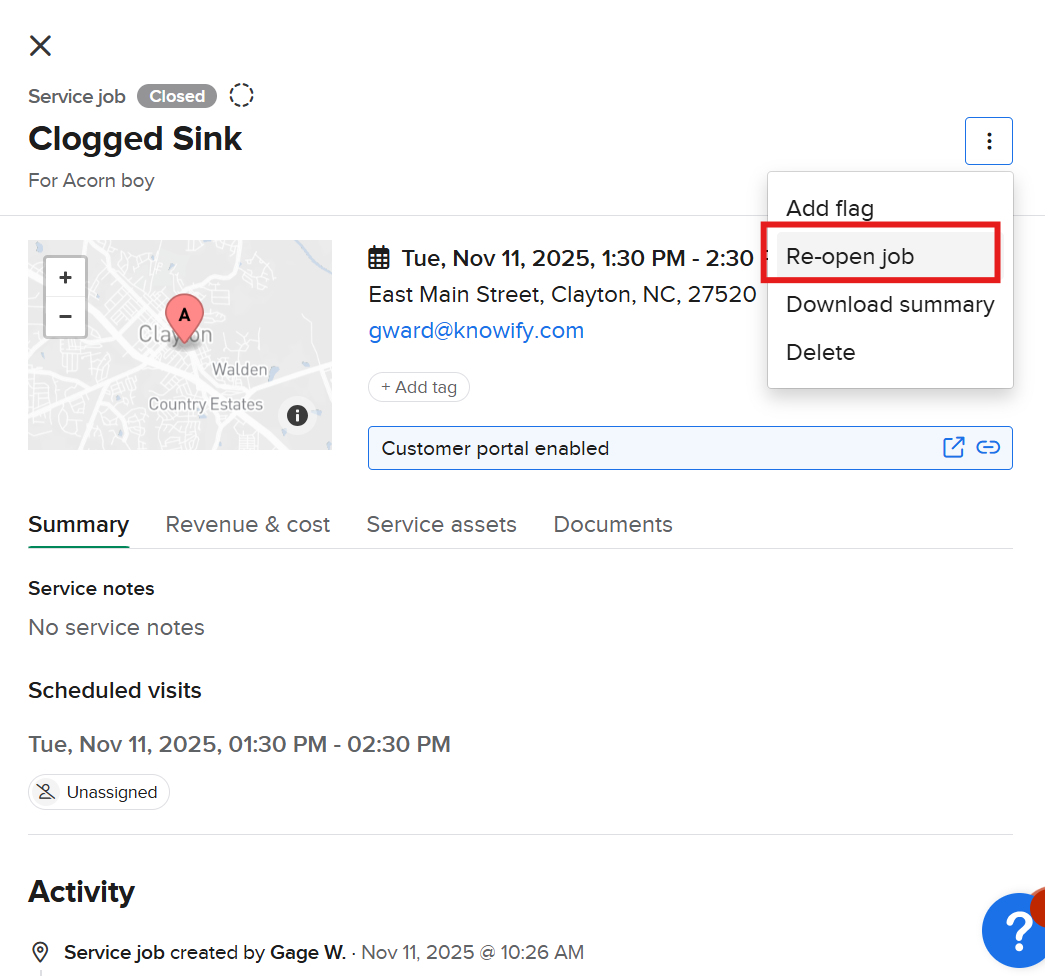Click the + Add tag button

(x=418, y=387)
